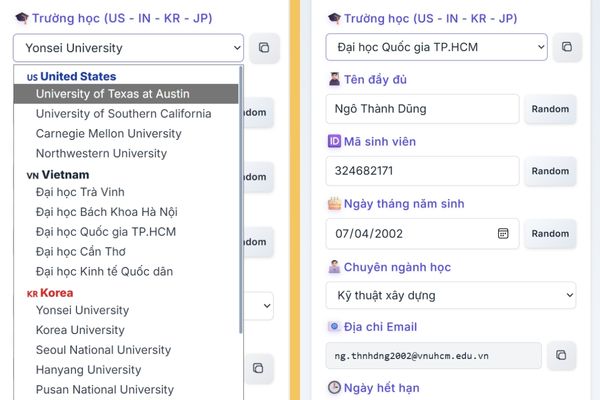600x400 pixels.
Task: Click Random next to student ID 324682171
Action: pos(550,171)
